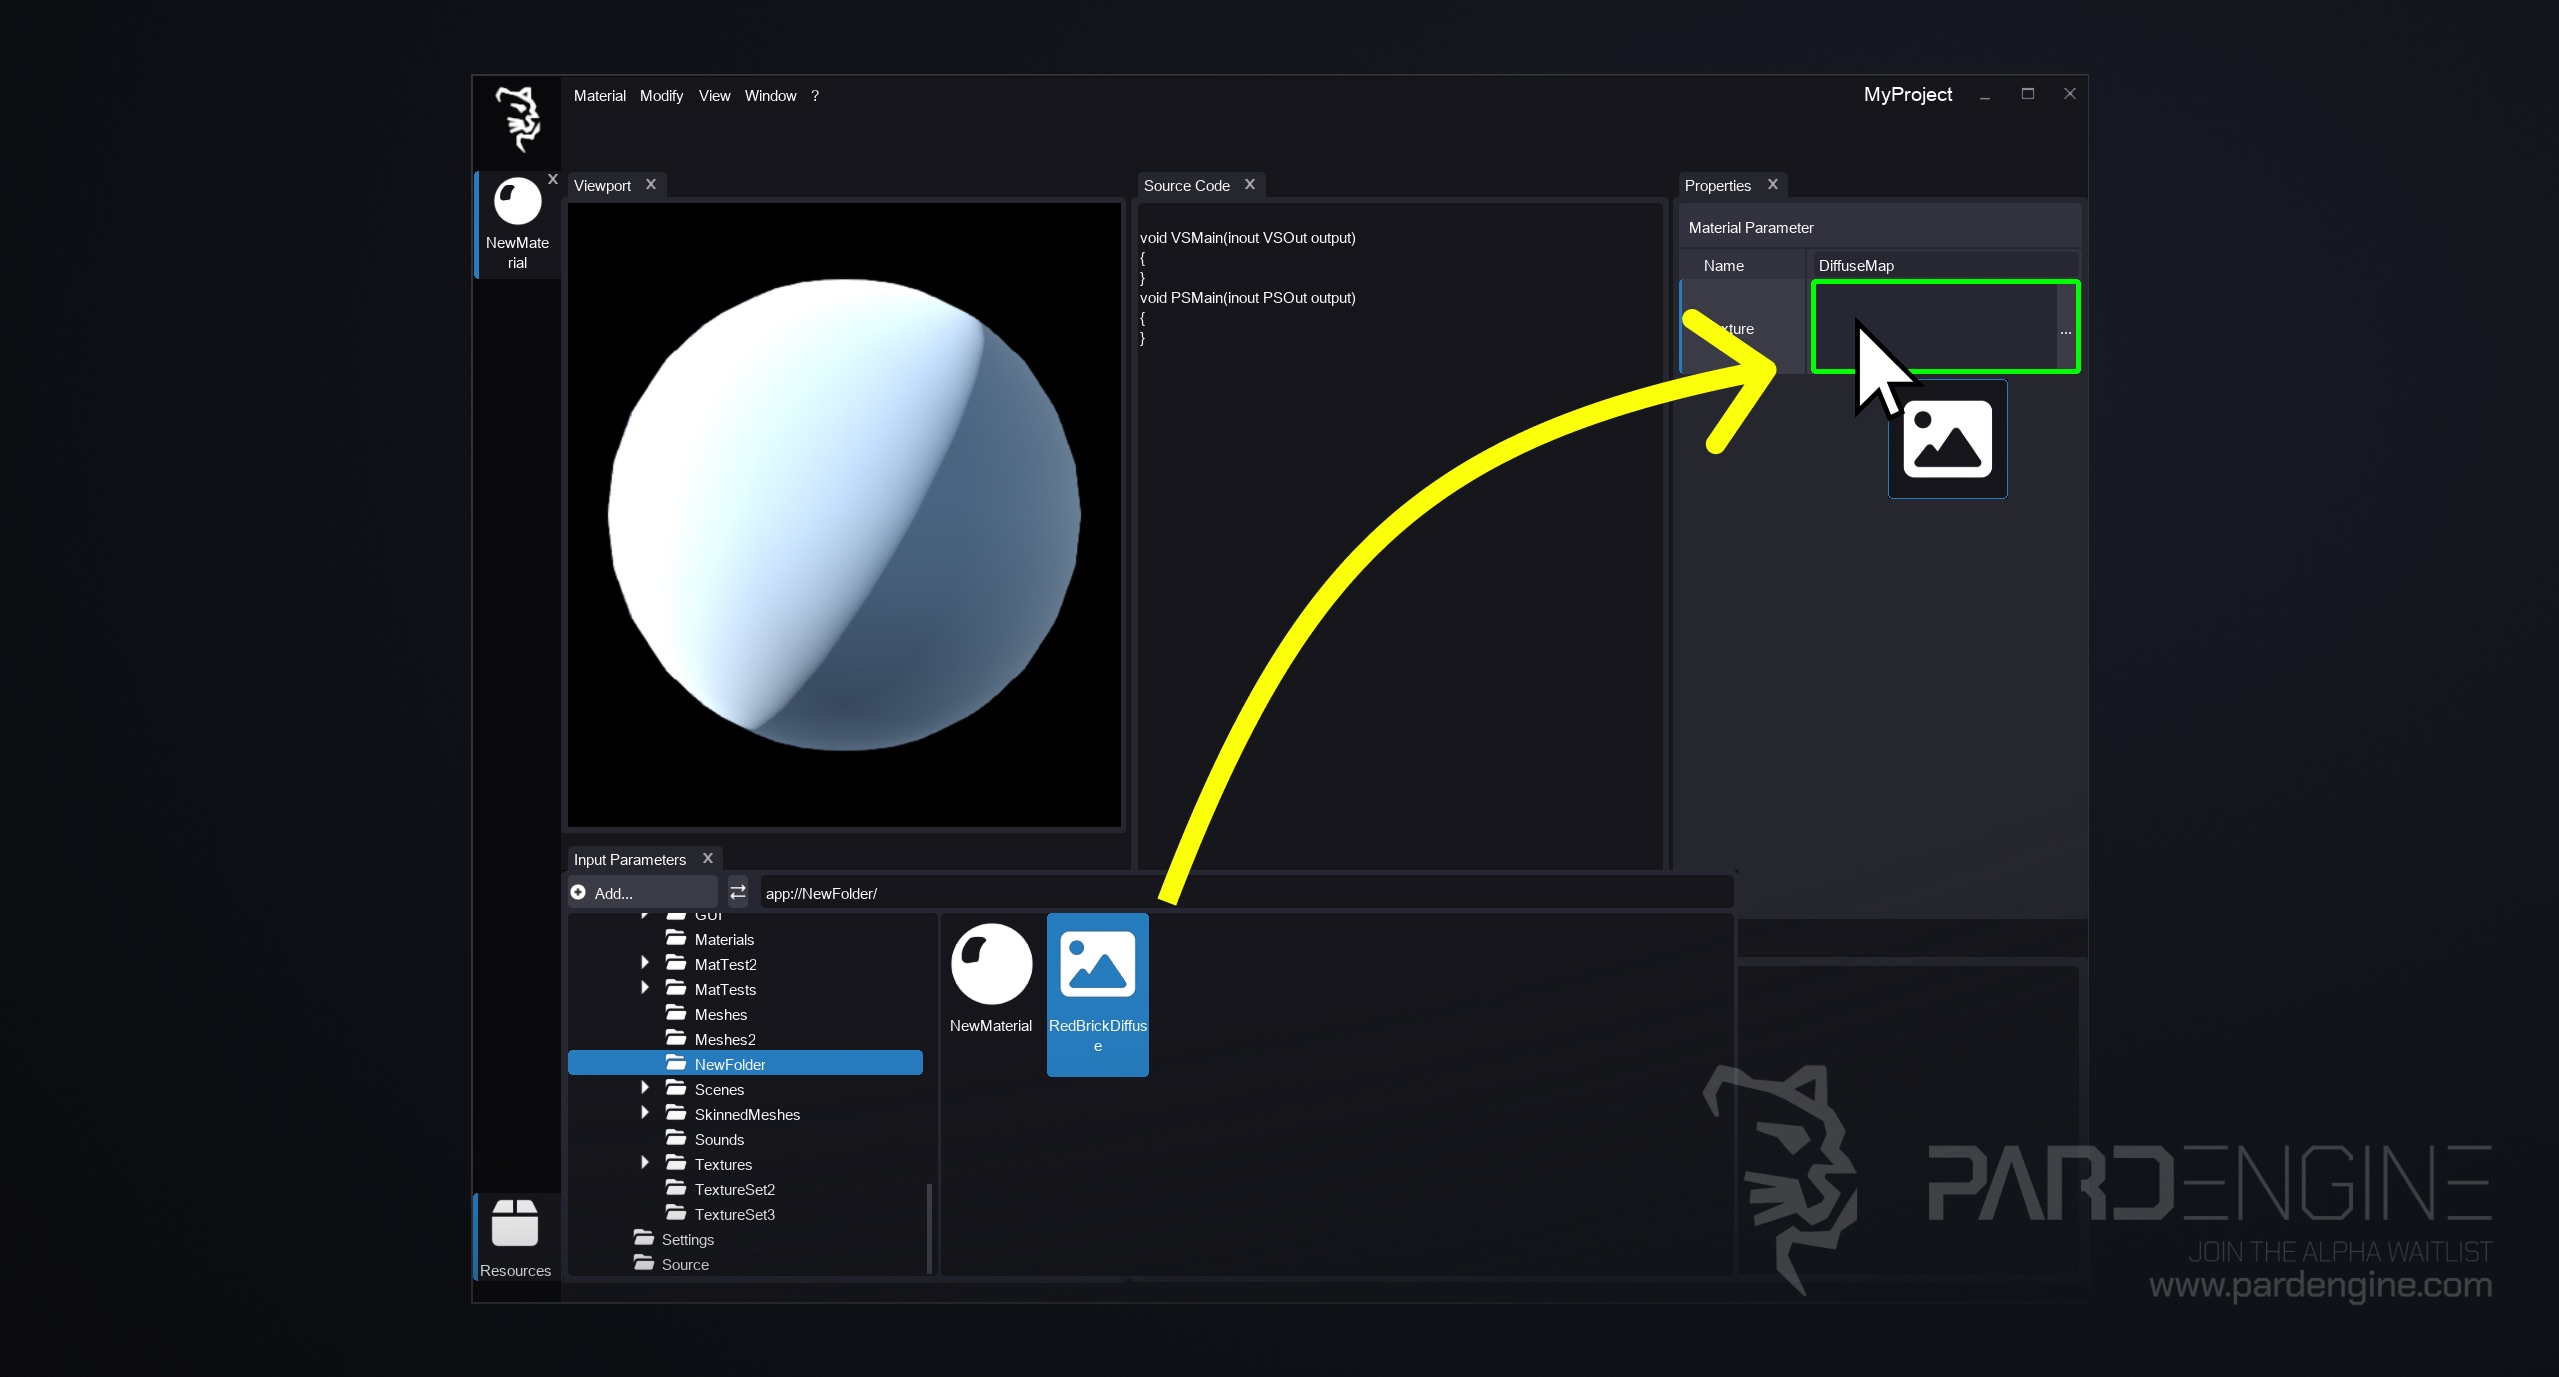Screen dimensions: 2559x1377
Task: Switch to the Properties tab
Action: click(x=1717, y=185)
